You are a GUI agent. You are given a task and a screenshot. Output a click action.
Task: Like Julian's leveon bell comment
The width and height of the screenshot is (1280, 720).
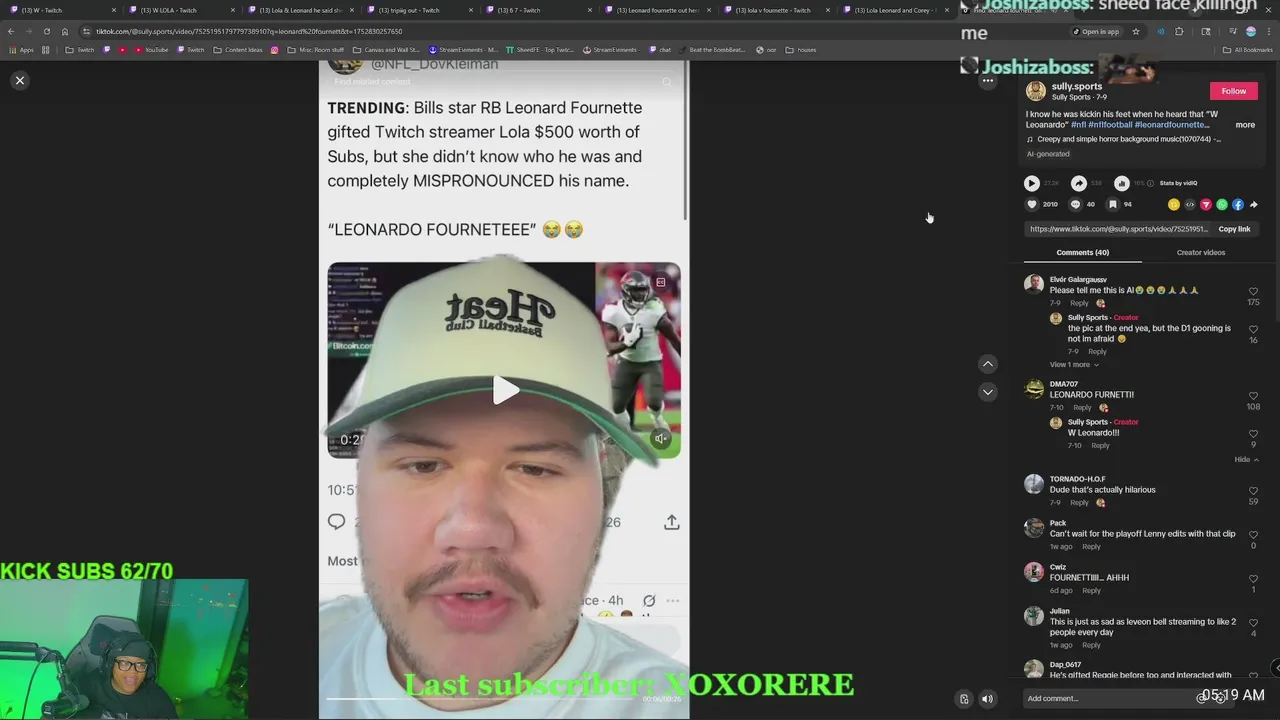point(1253,622)
